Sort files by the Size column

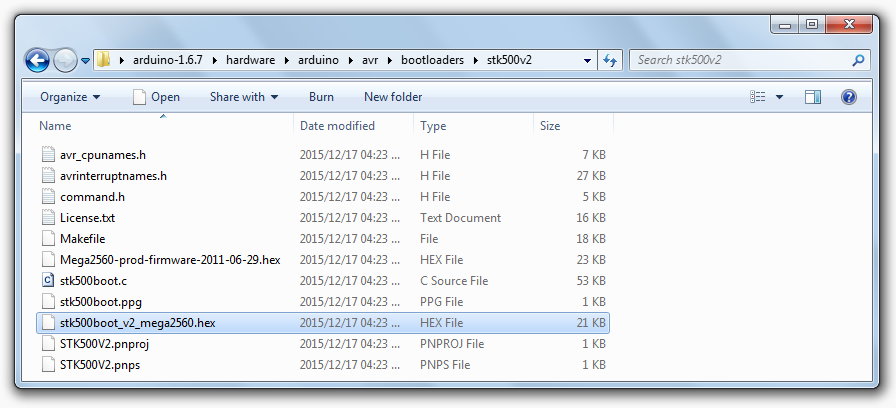pyautogui.click(x=550, y=126)
